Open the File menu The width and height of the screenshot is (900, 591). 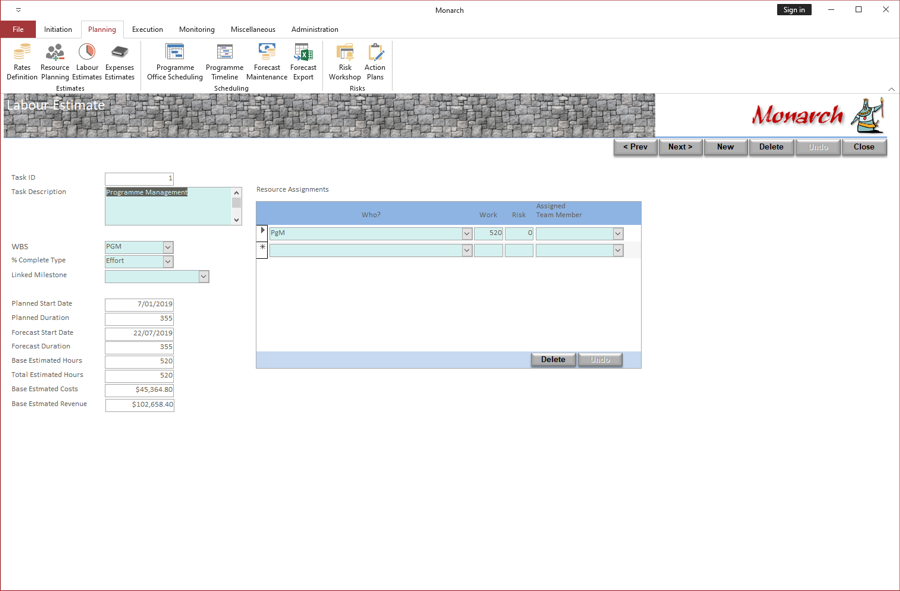coord(18,29)
